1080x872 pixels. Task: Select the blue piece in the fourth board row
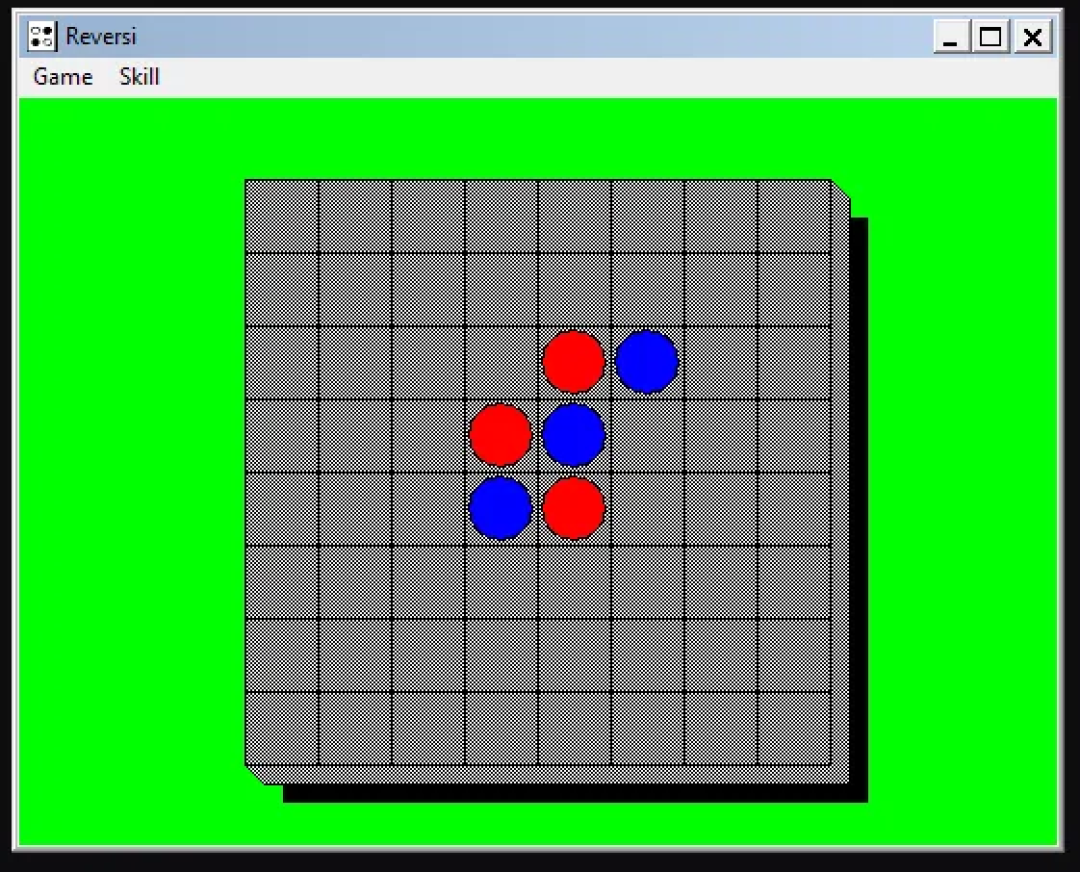[x=574, y=435]
